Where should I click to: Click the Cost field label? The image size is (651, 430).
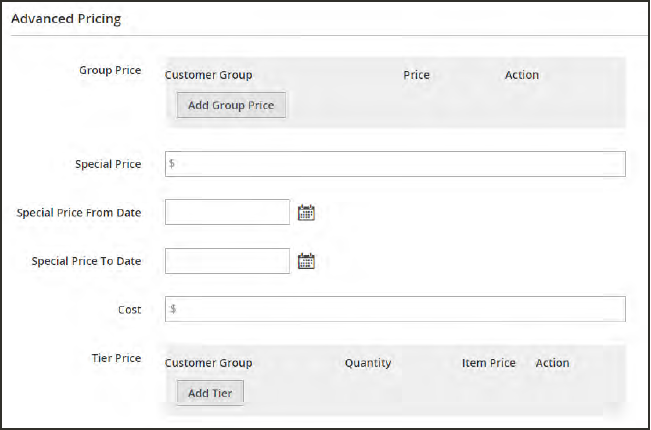129,309
